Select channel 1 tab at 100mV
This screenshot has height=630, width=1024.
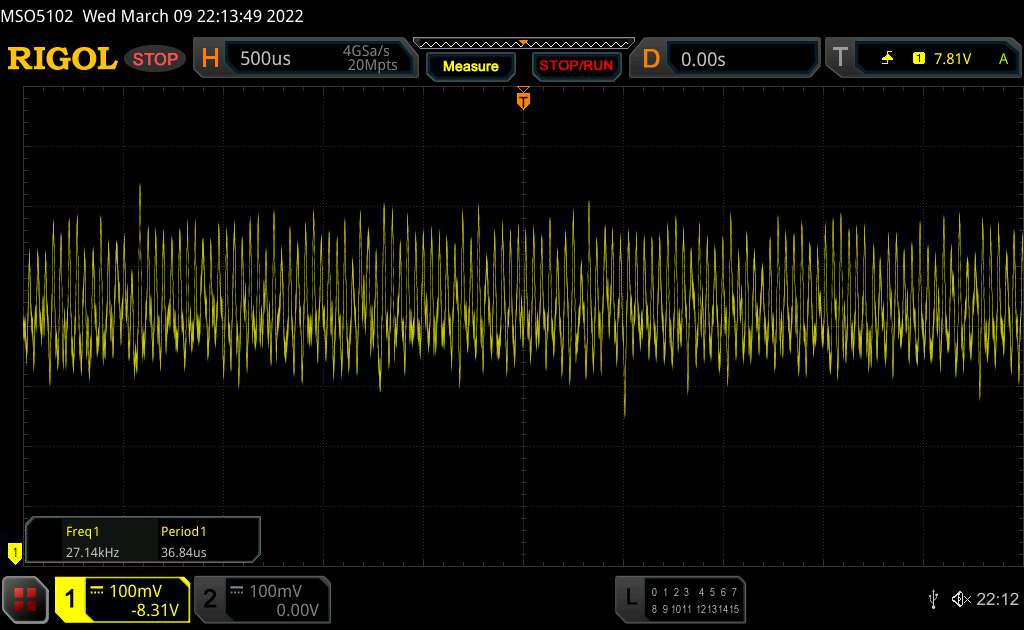click(x=123, y=599)
